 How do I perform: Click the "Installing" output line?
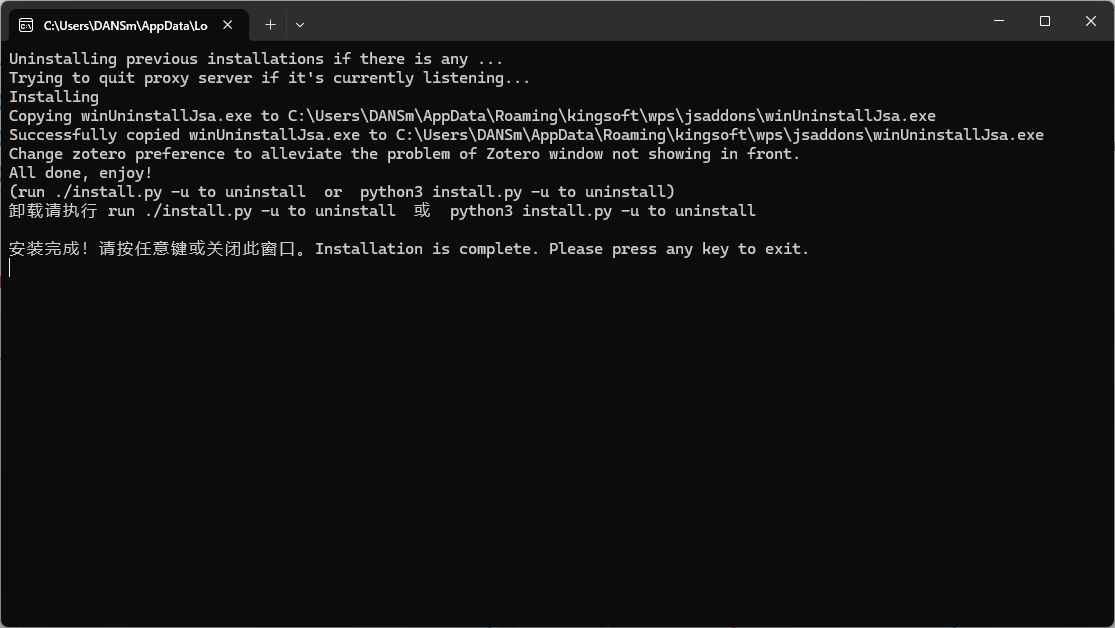tap(54, 97)
